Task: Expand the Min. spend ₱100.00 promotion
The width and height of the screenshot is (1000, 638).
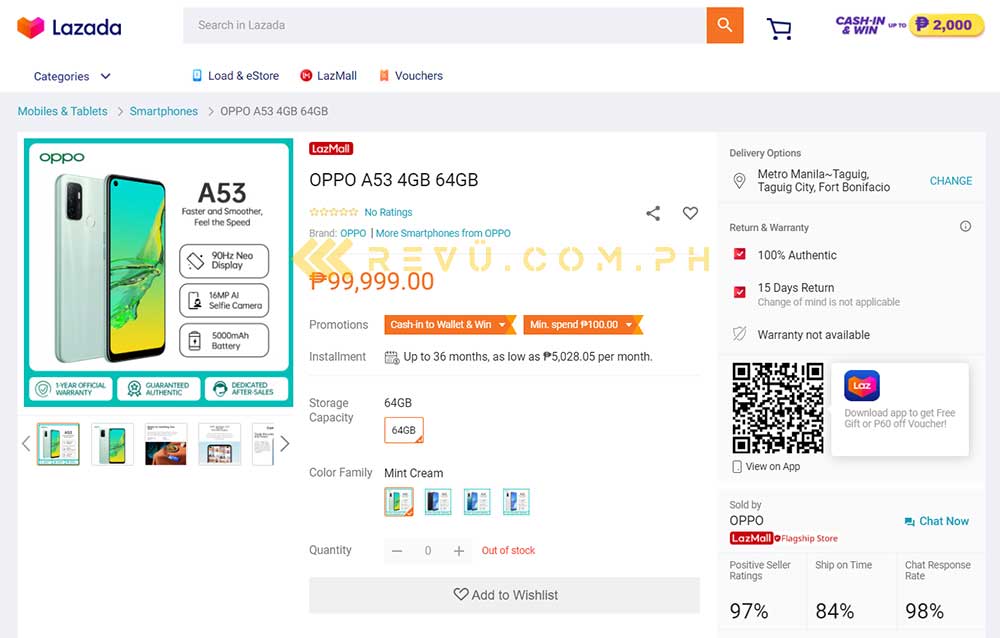Action: pyautogui.click(x=582, y=325)
